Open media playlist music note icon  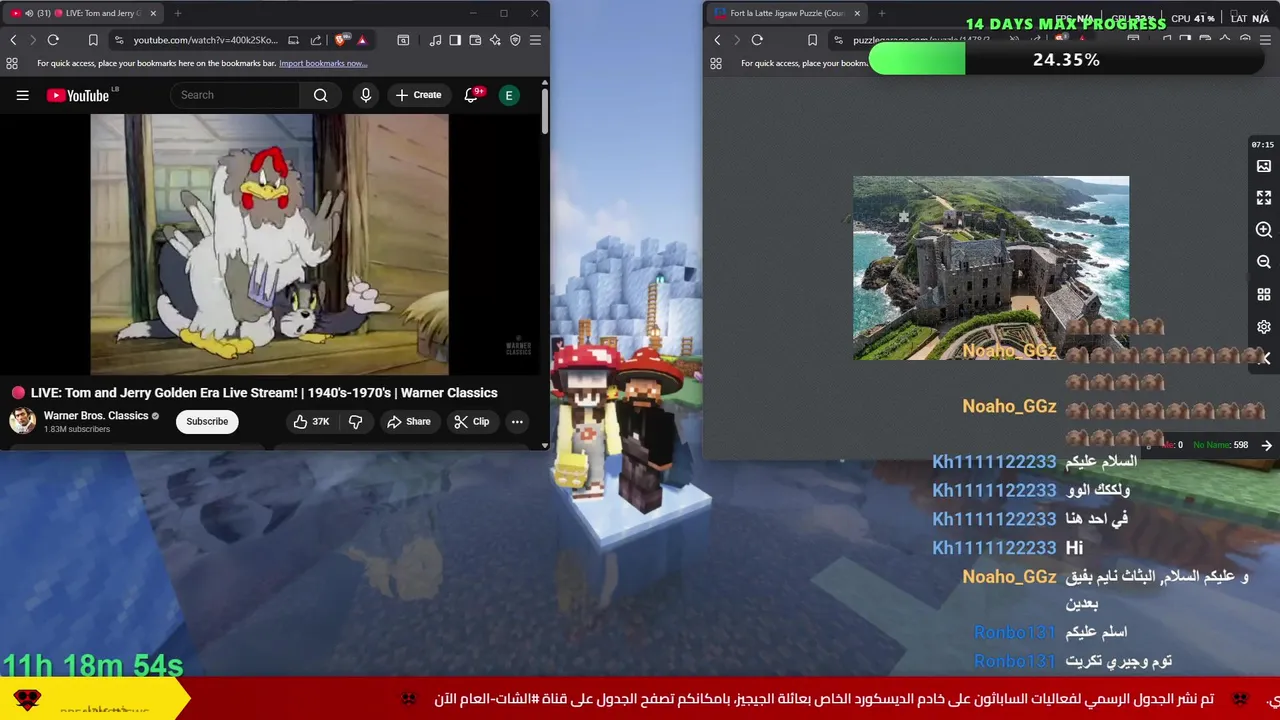pos(435,40)
